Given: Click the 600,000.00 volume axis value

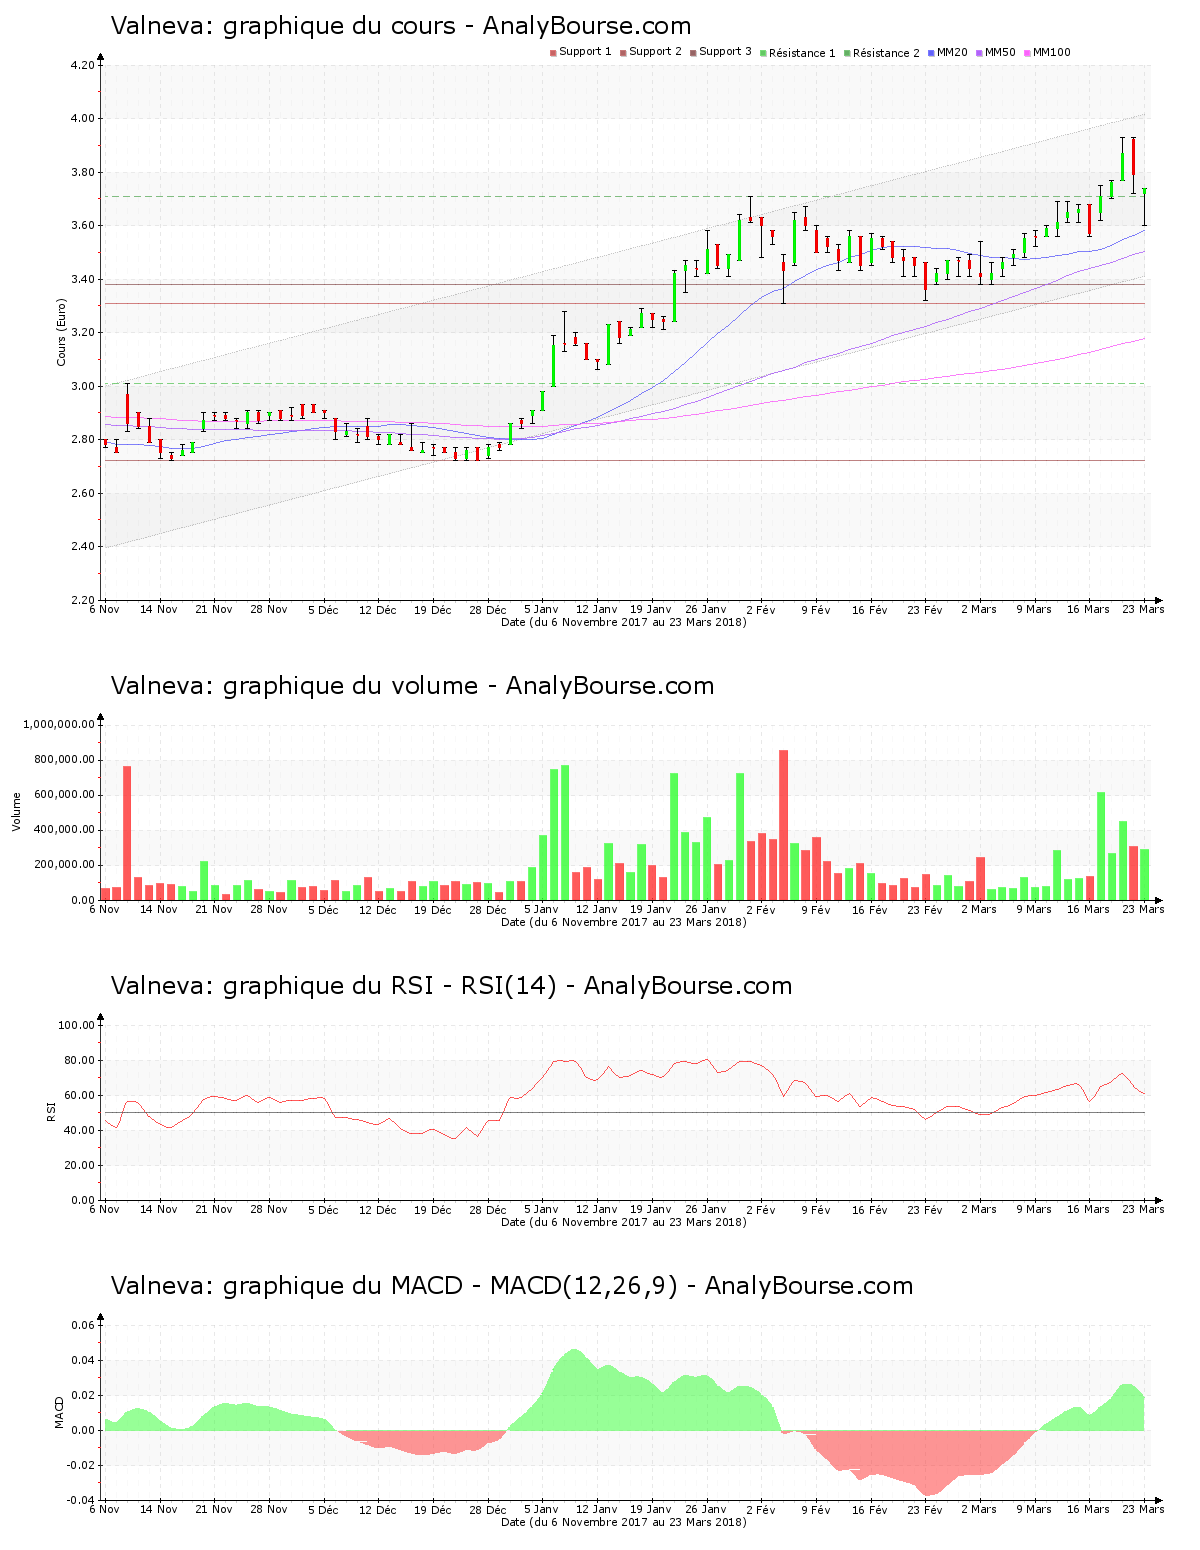Looking at the screenshot, I should tap(64, 795).
